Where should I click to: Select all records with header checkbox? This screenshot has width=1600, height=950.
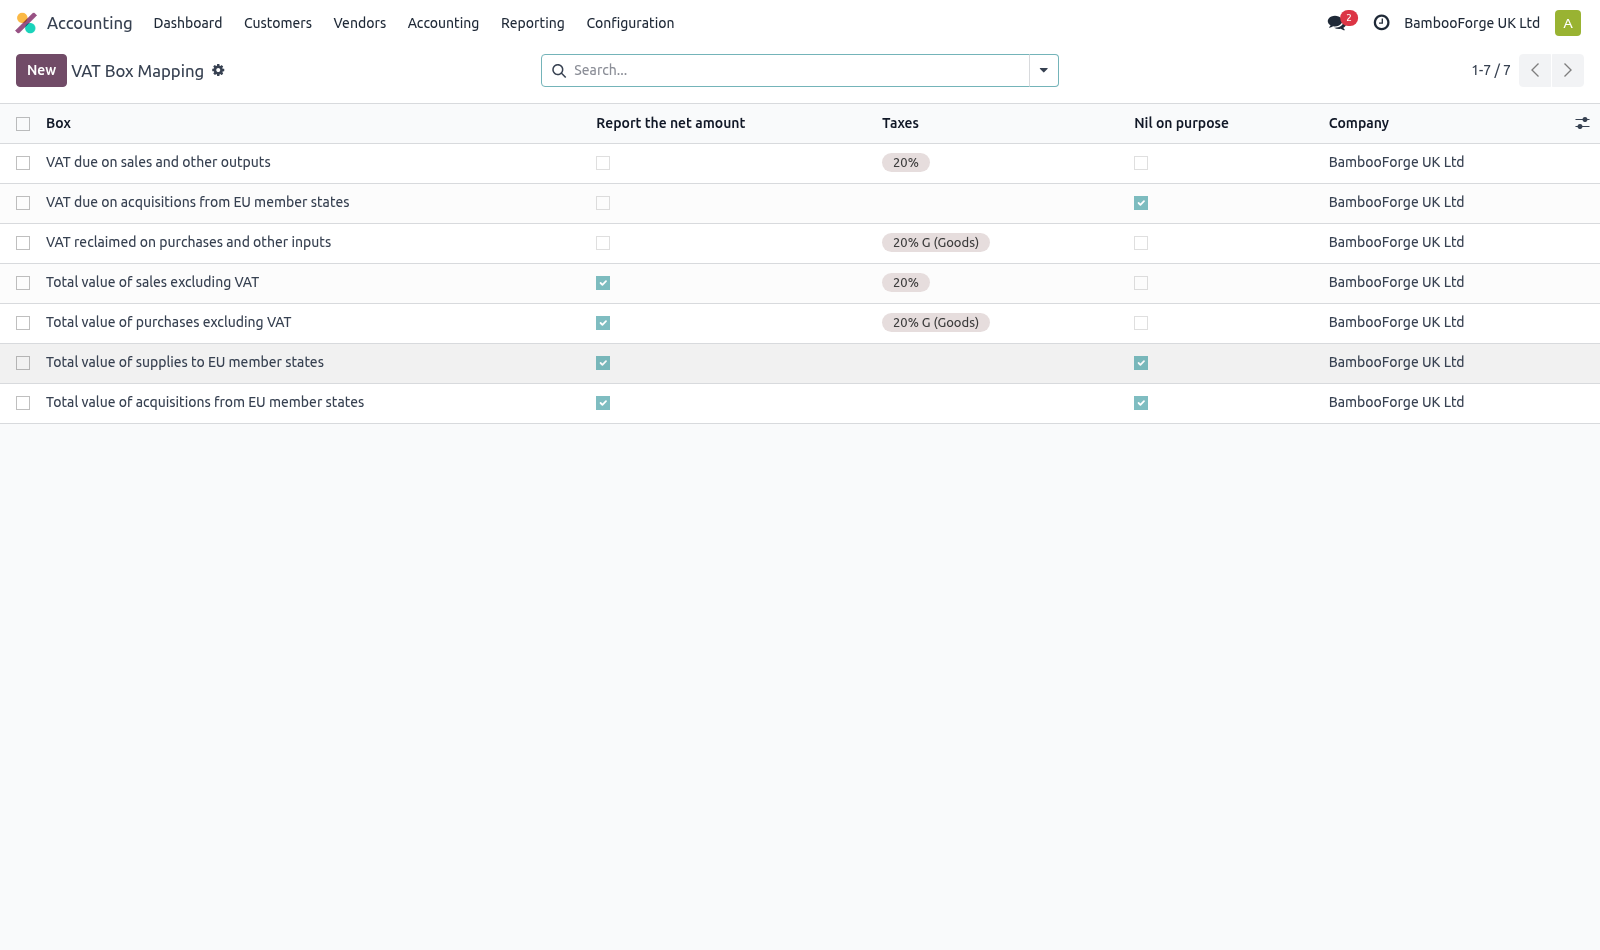coord(23,124)
